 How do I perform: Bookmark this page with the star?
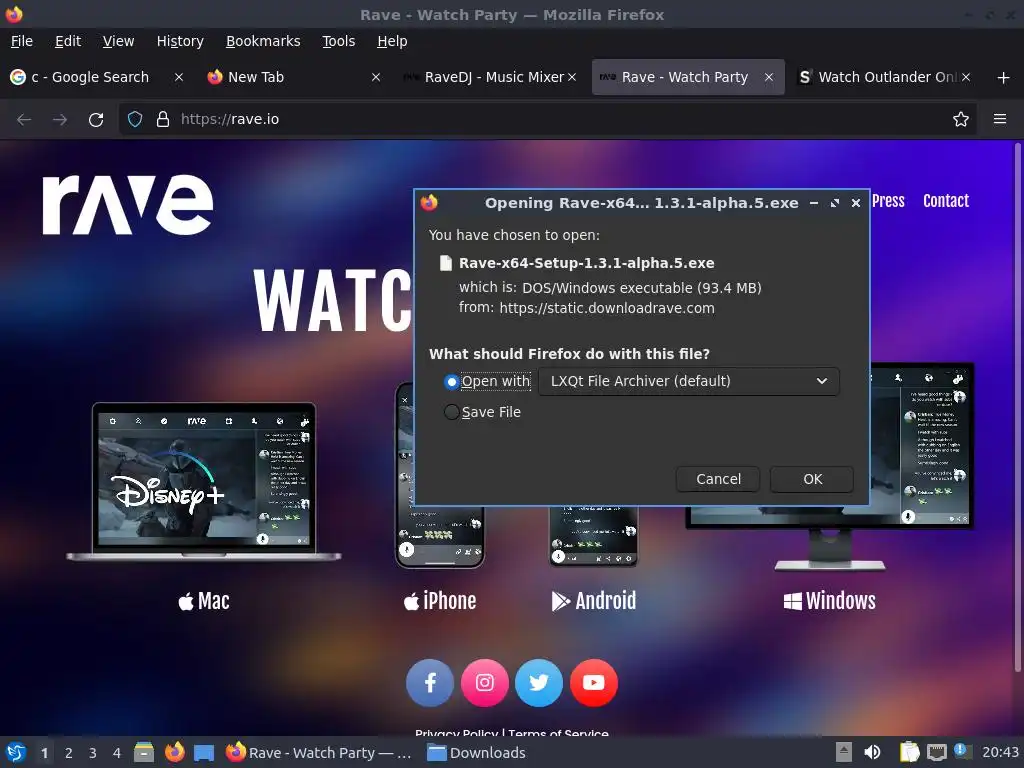click(961, 120)
